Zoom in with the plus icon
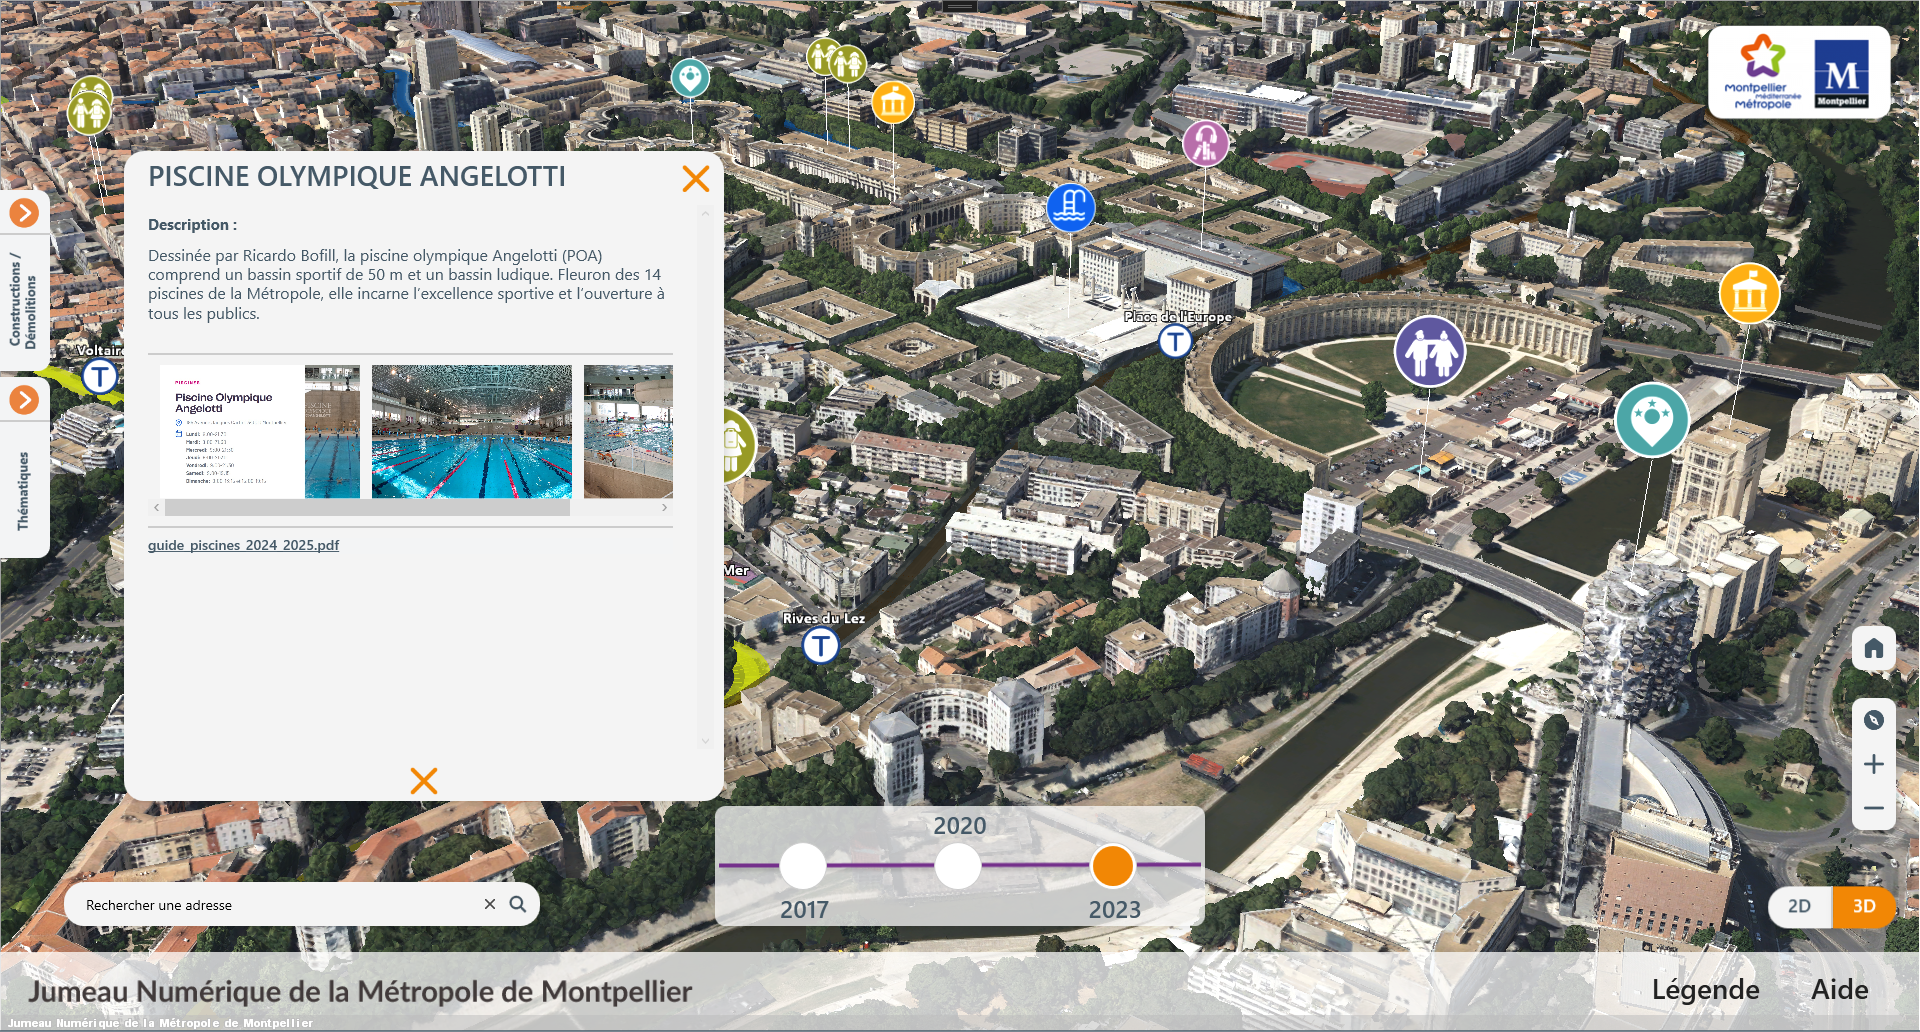The width and height of the screenshot is (1920, 1032). point(1873,764)
